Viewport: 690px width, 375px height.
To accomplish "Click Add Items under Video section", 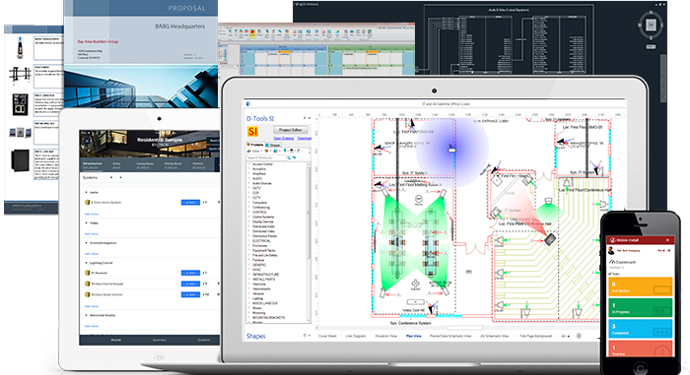I will tap(92, 234).
